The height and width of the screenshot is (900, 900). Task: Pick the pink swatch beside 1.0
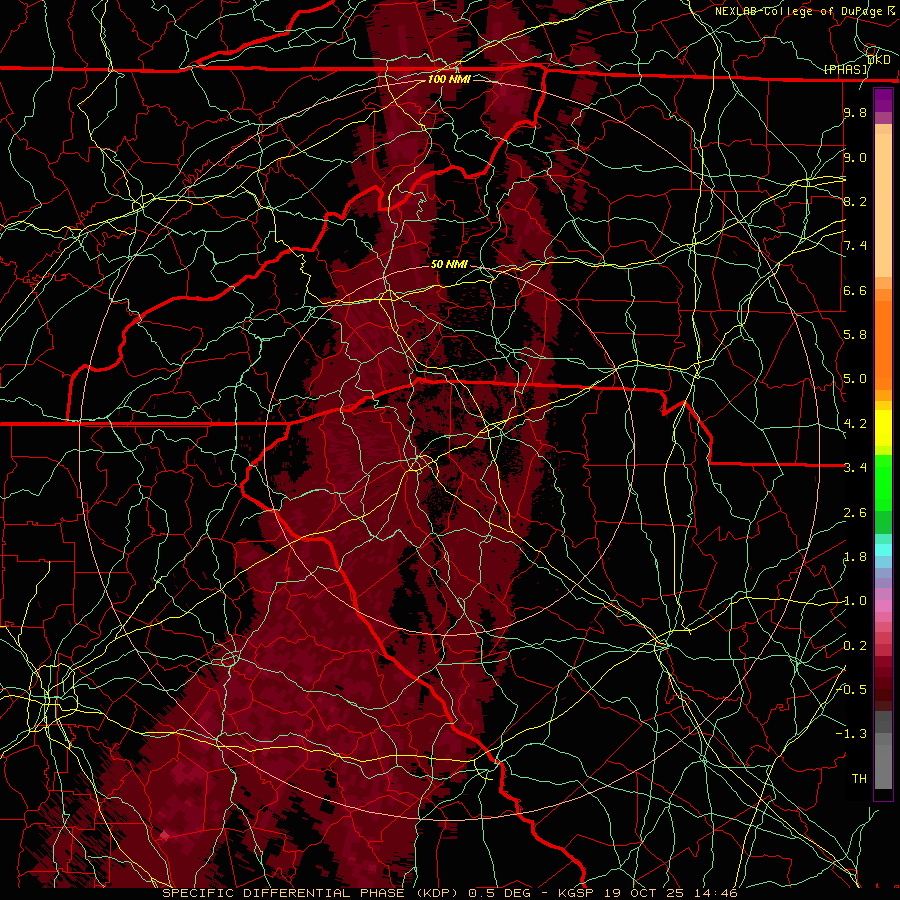(883, 605)
